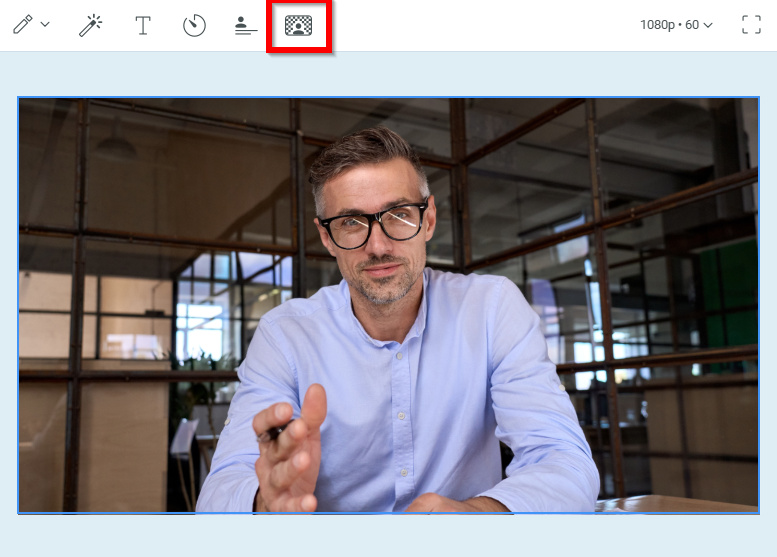Screen dimensions: 777x557
Task: Click the chevron after 1080p • 60
Action: (x=709, y=25)
